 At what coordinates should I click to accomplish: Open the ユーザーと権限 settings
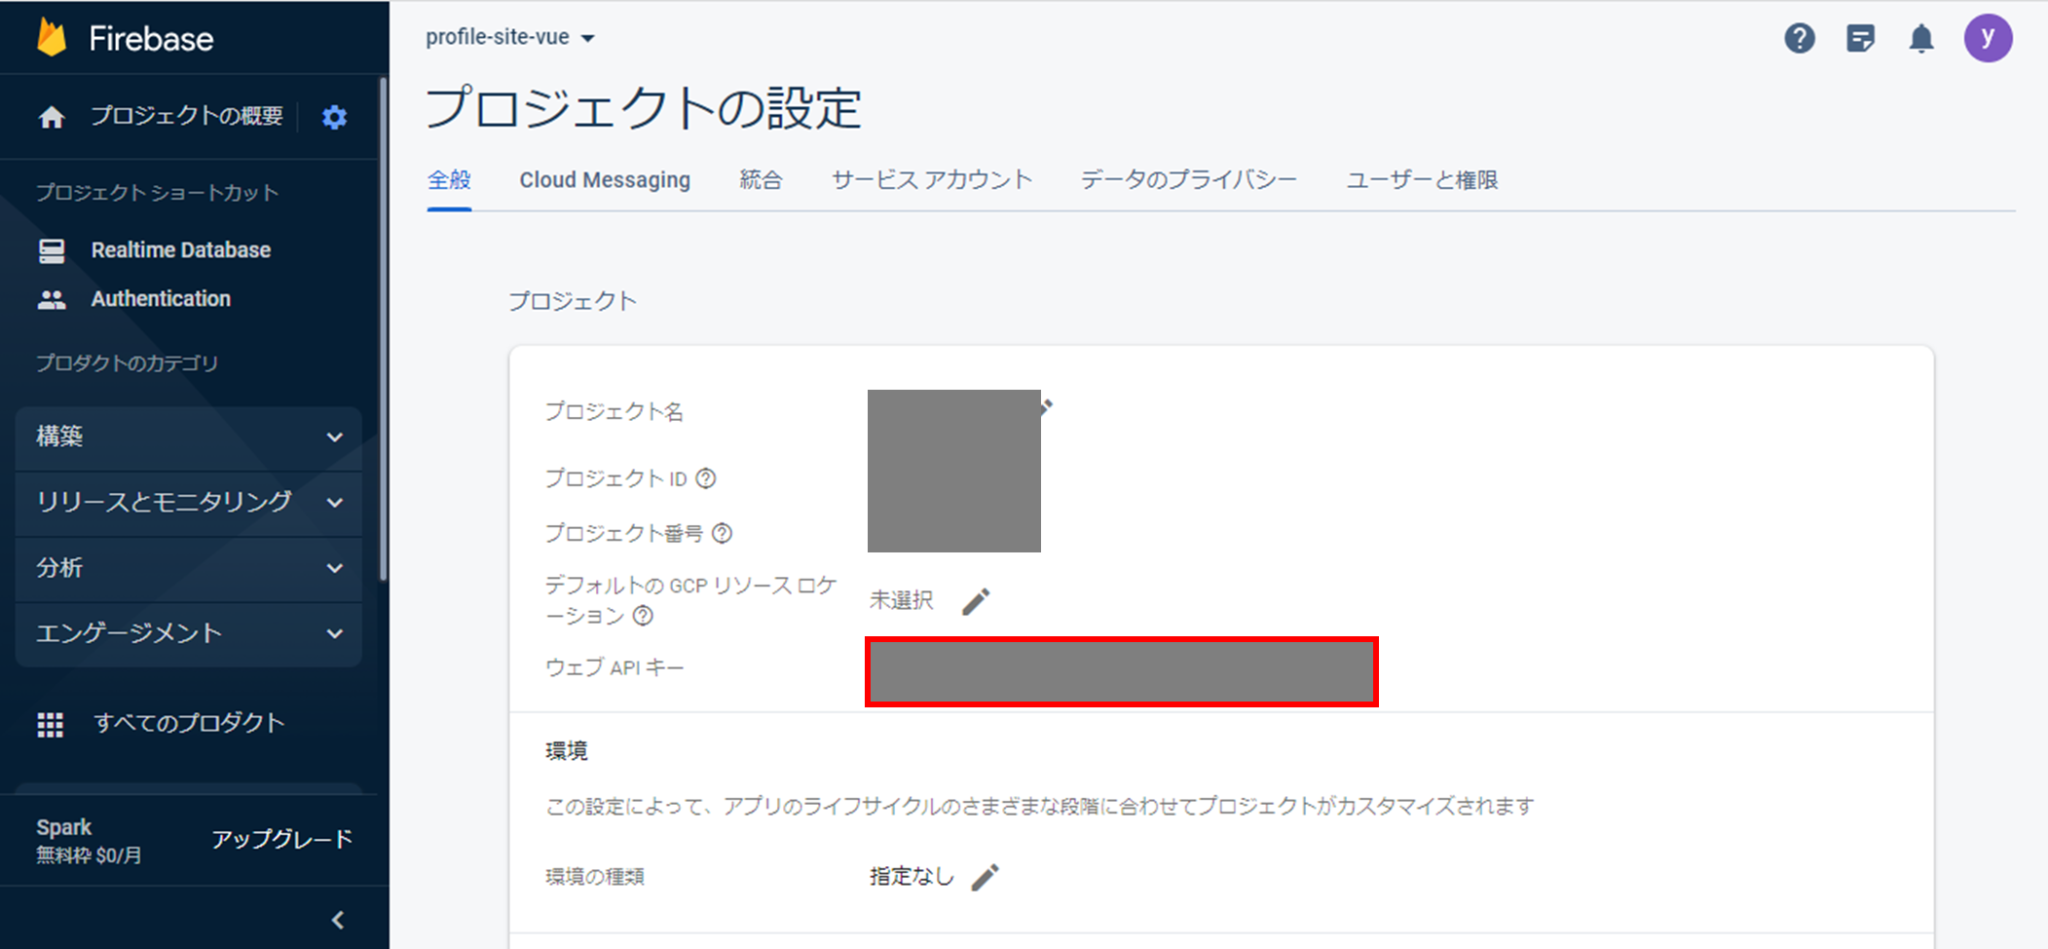pyautogui.click(x=1422, y=180)
